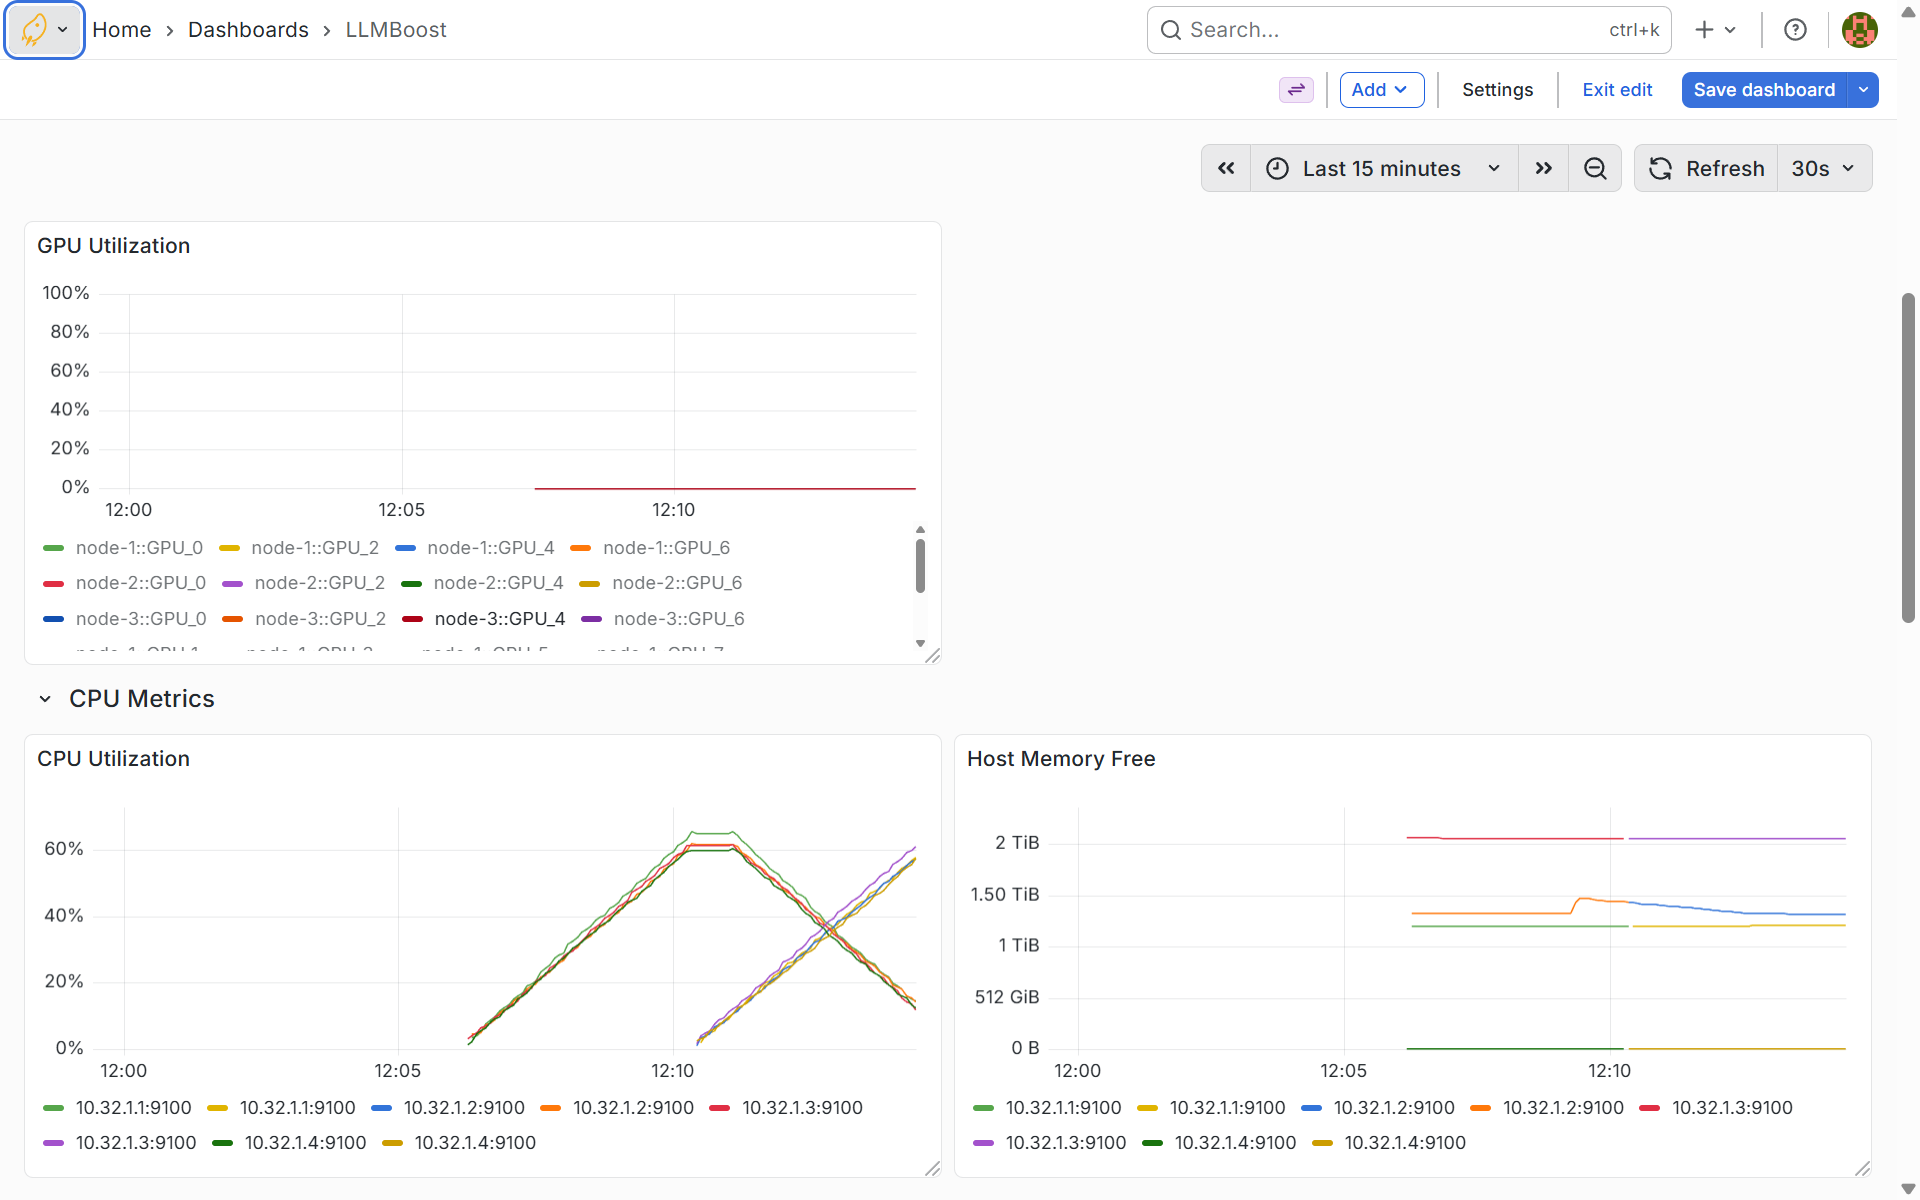The image size is (1920, 1200).
Task: Click the shift time back double-arrow icon
Action: click(1226, 168)
